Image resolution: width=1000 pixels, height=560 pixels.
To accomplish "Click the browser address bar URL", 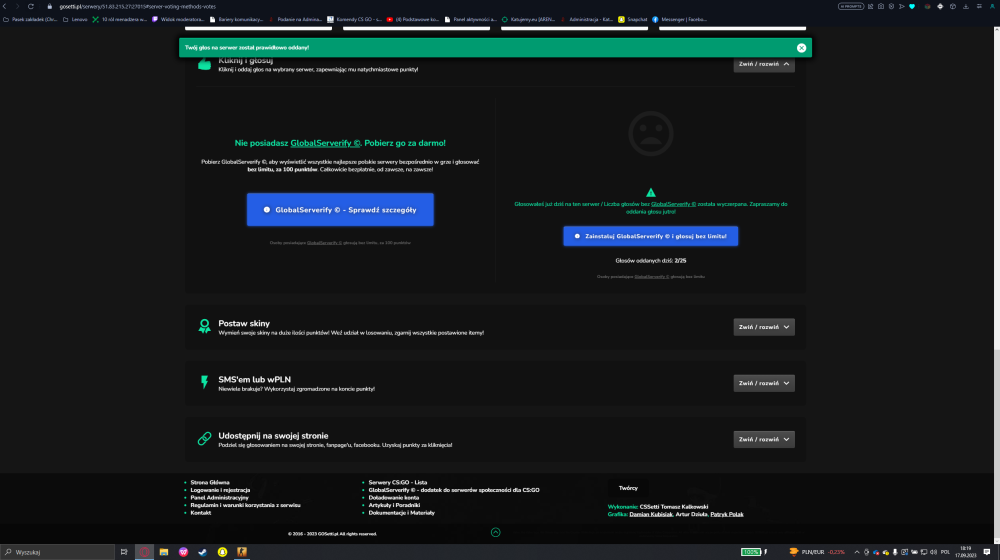I will click(138, 6).
